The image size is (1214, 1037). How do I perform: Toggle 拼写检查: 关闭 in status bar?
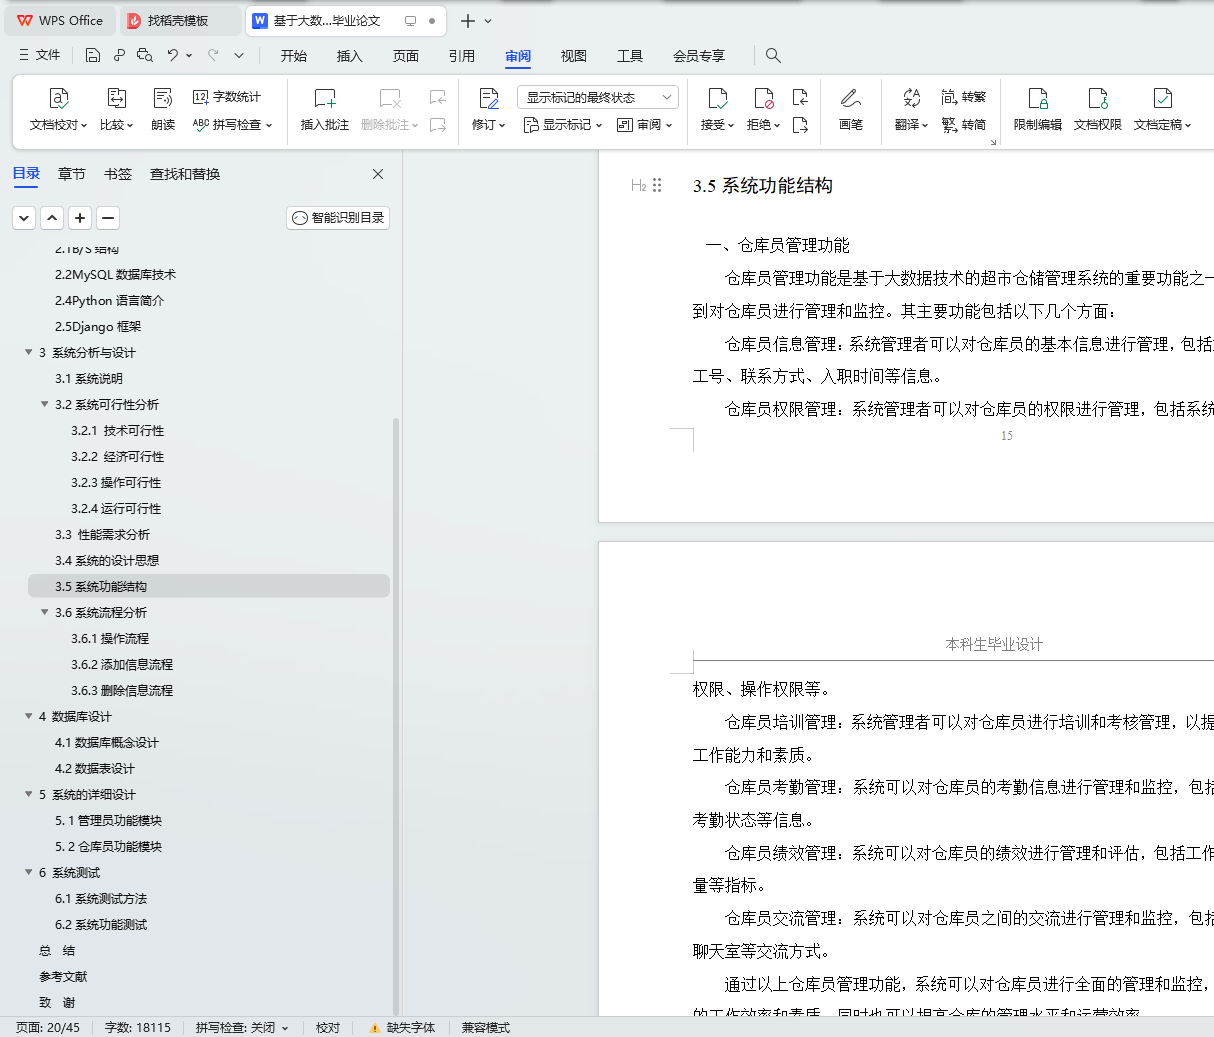coord(242,1027)
